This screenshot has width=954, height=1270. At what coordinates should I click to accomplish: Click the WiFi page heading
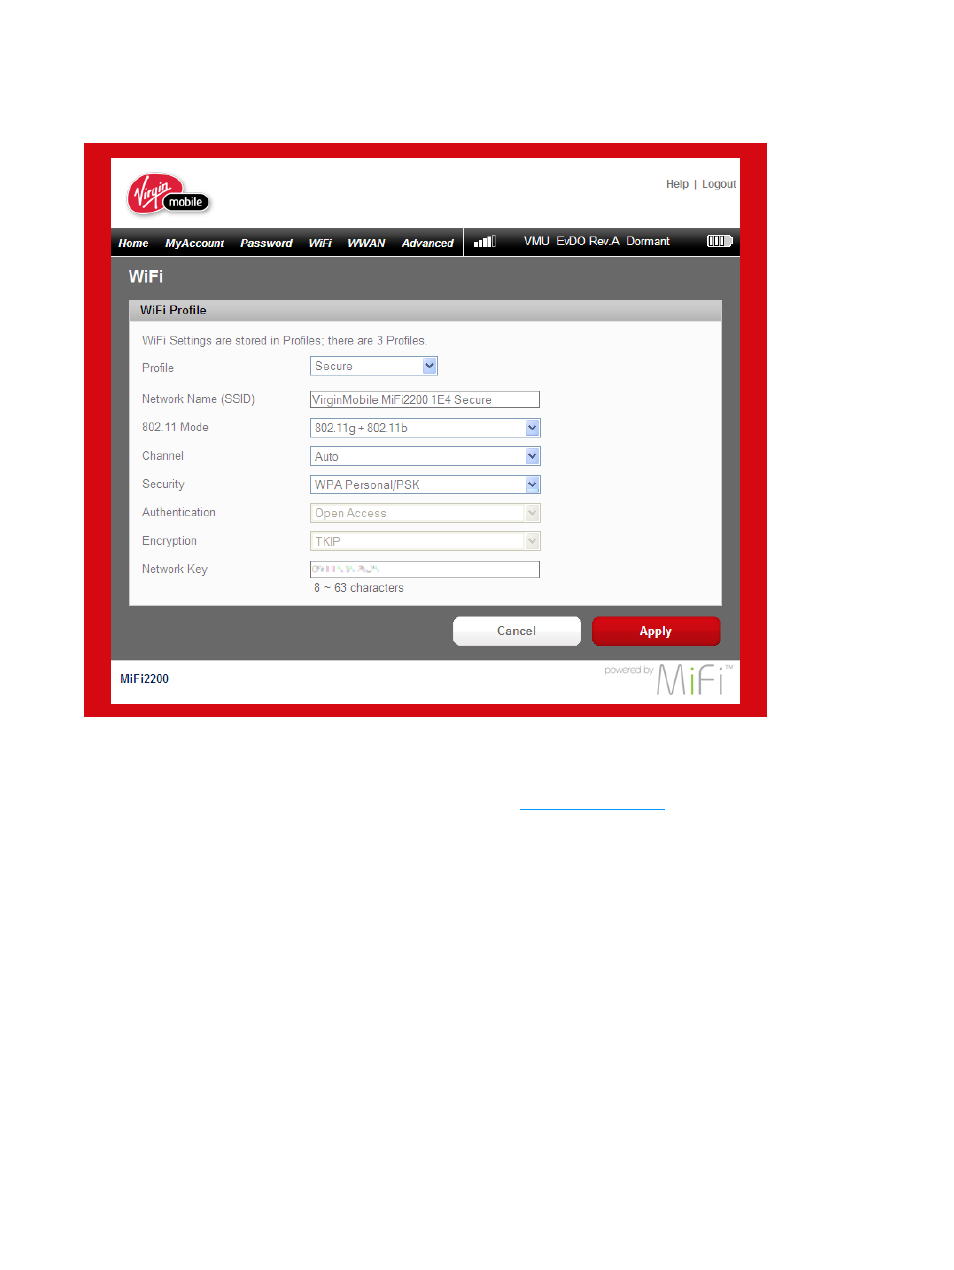pos(146,276)
